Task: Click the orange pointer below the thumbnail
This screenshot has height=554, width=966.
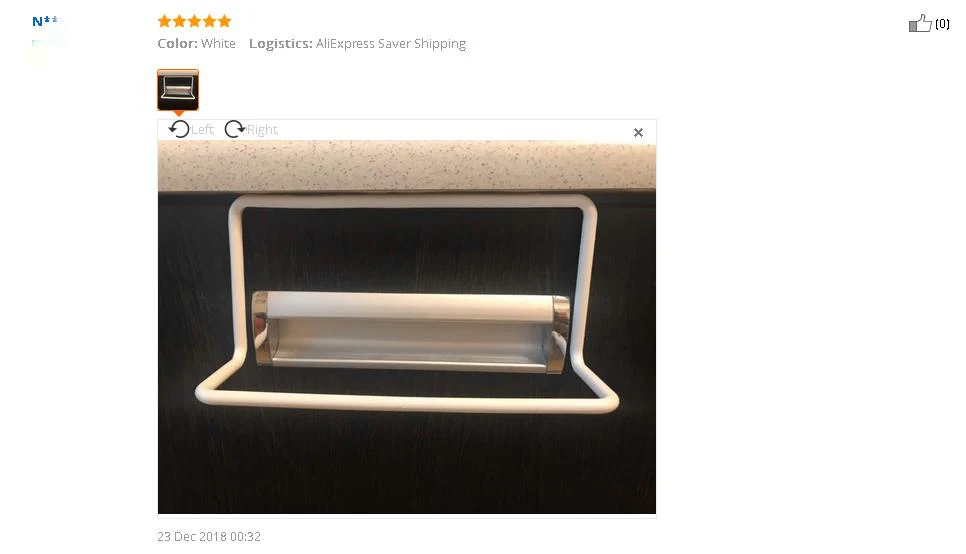Action: (x=178, y=113)
